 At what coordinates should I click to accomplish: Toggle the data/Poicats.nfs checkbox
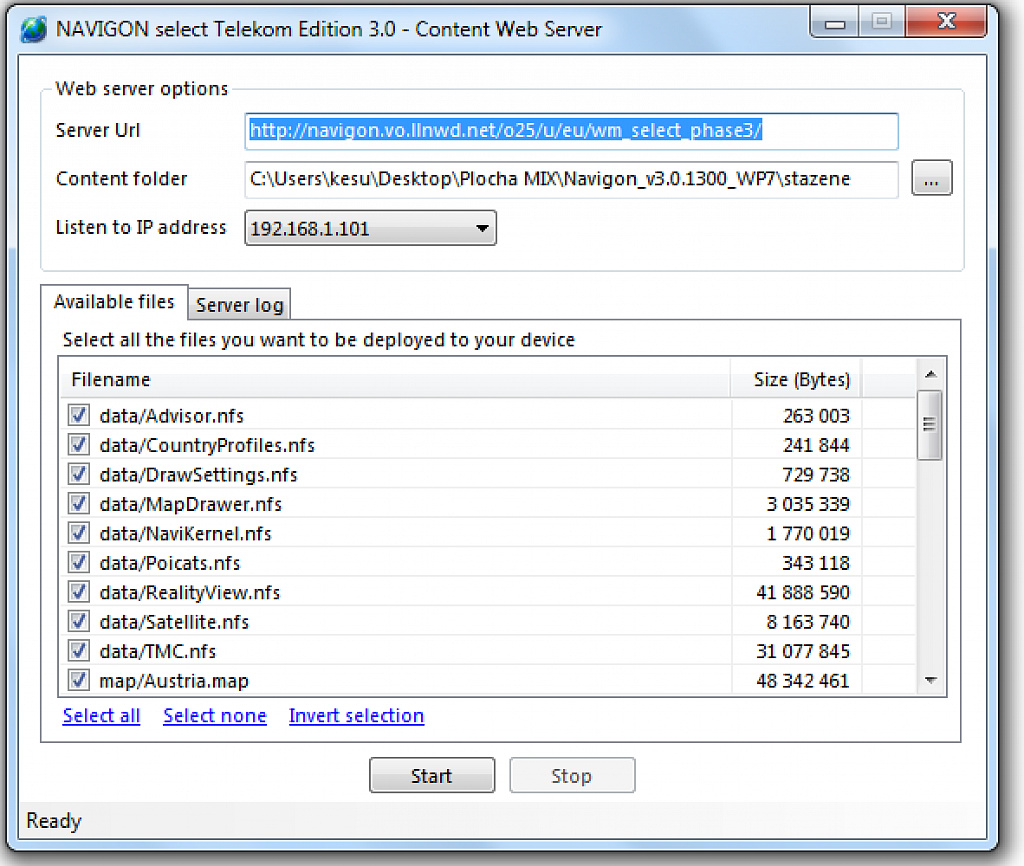[x=78, y=562]
